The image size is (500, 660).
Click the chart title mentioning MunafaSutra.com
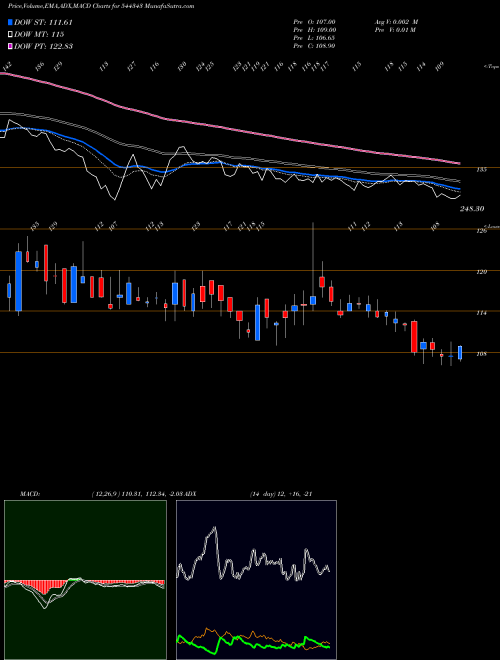(101, 6)
